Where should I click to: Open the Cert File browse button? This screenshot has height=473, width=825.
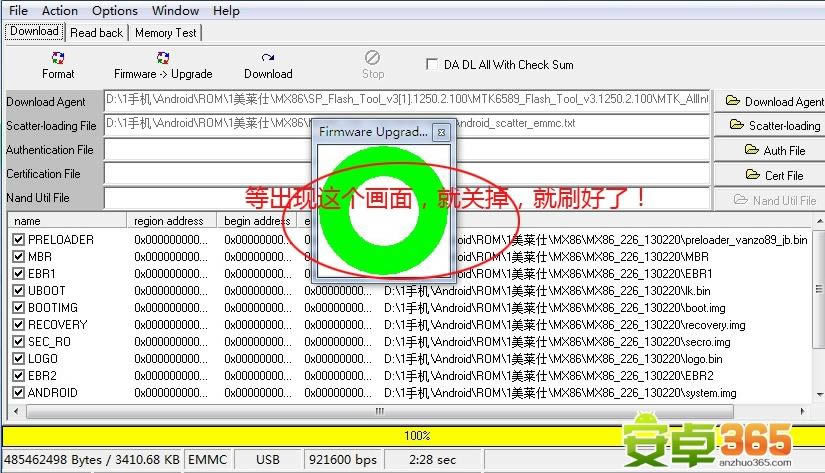(769, 175)
